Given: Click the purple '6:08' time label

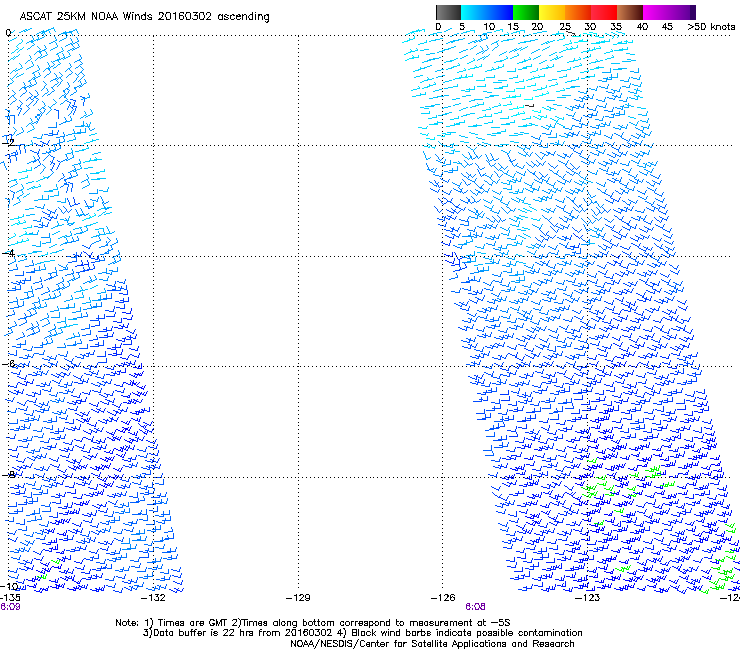Looking at the screenshot, I should pos(475,607).
